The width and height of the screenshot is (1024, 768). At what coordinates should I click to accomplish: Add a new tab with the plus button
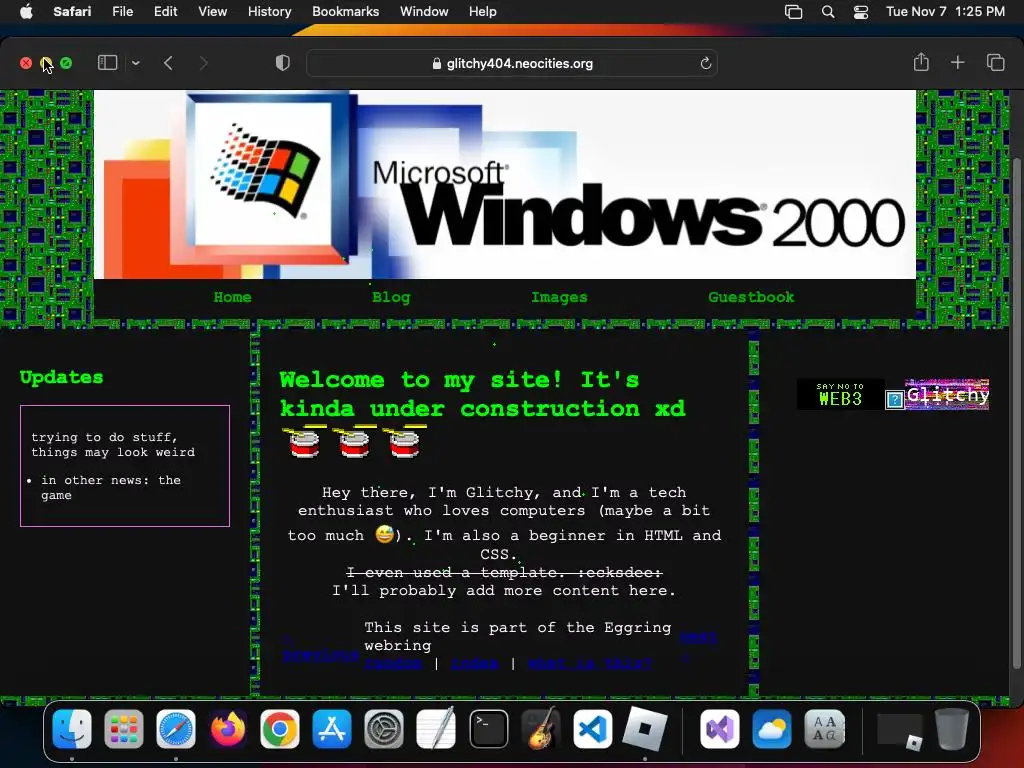point(957,63)
